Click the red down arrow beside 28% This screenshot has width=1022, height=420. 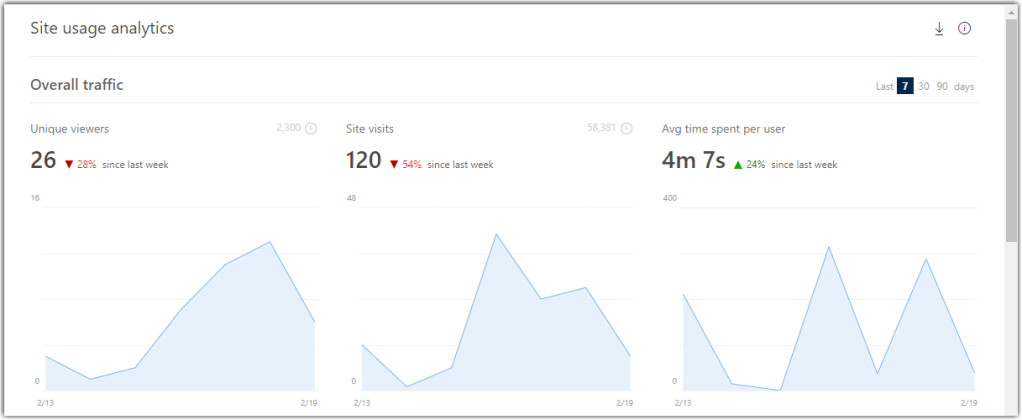(x=68, y=165)
